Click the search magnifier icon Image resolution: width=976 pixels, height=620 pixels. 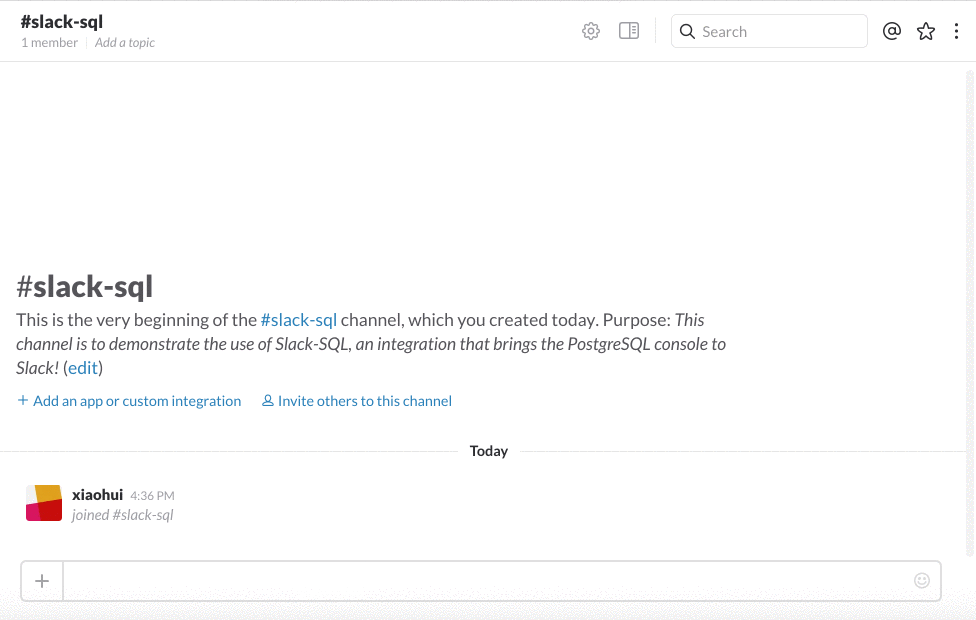click(687, 31)
